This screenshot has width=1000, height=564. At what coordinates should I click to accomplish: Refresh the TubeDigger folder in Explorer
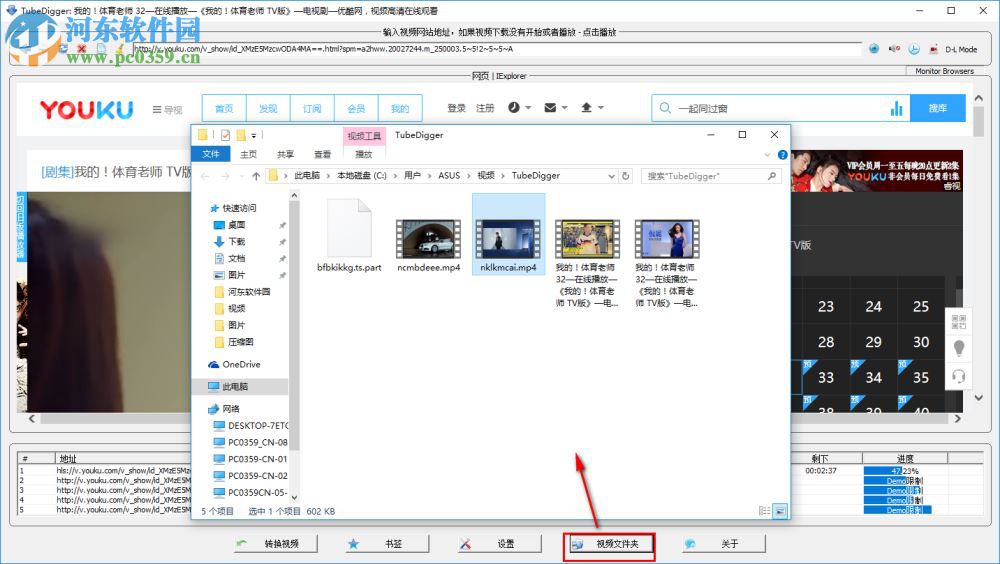point(626,176)
